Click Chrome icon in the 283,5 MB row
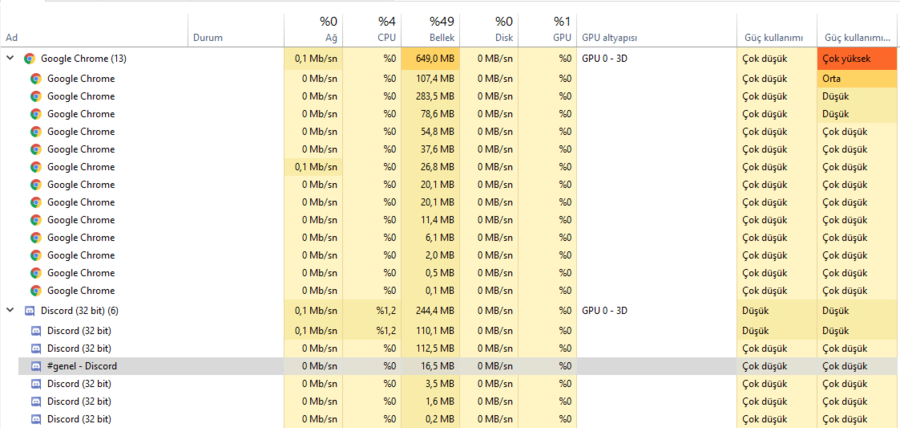The width and height of the screenshot is (900, 428). (x=36, y=96)
